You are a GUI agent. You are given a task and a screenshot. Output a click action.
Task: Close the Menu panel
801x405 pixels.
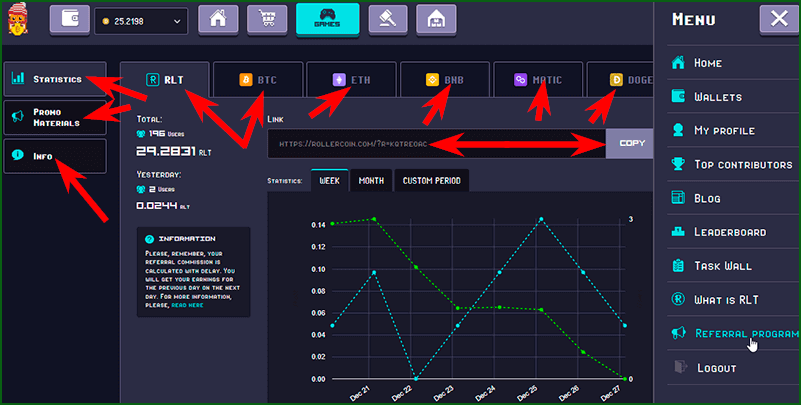(779, 19)
